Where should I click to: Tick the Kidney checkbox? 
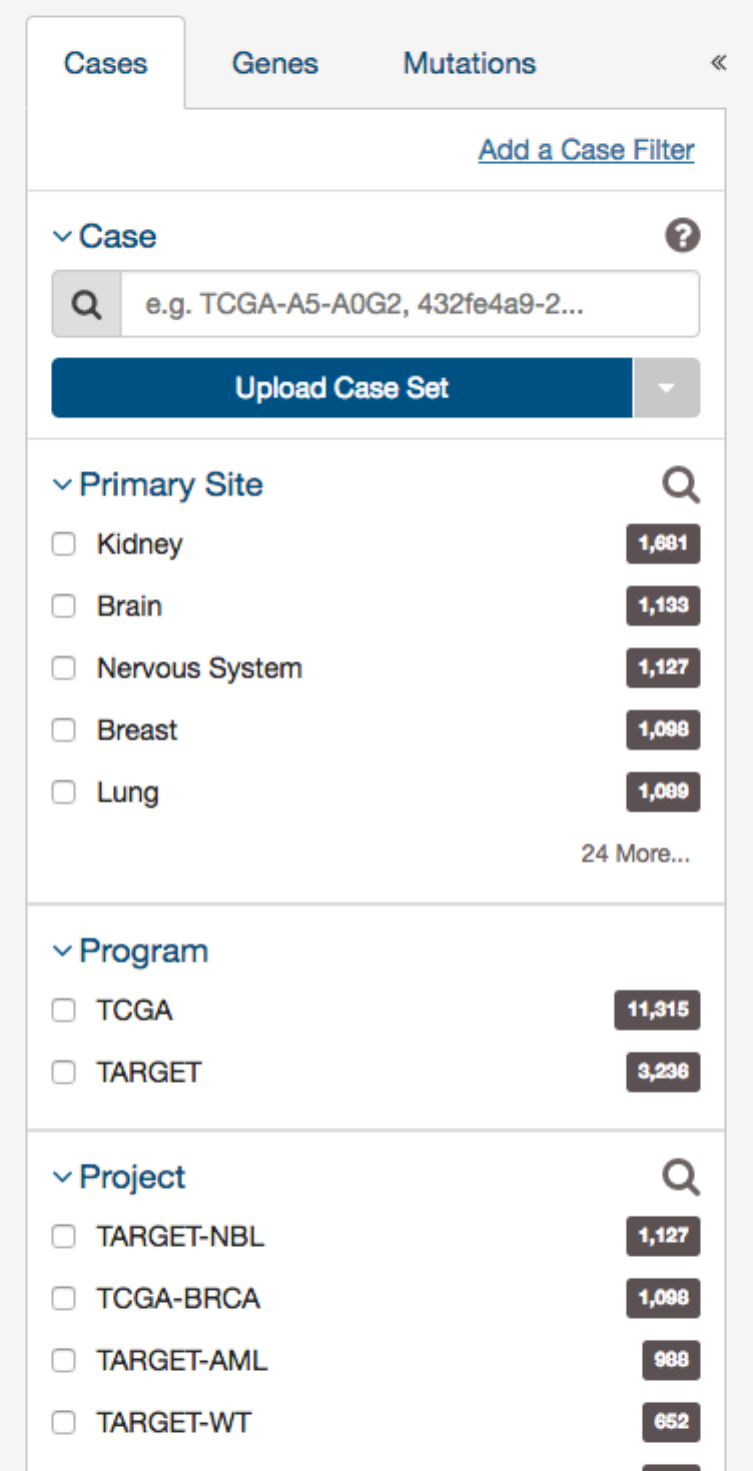[64, 545]
